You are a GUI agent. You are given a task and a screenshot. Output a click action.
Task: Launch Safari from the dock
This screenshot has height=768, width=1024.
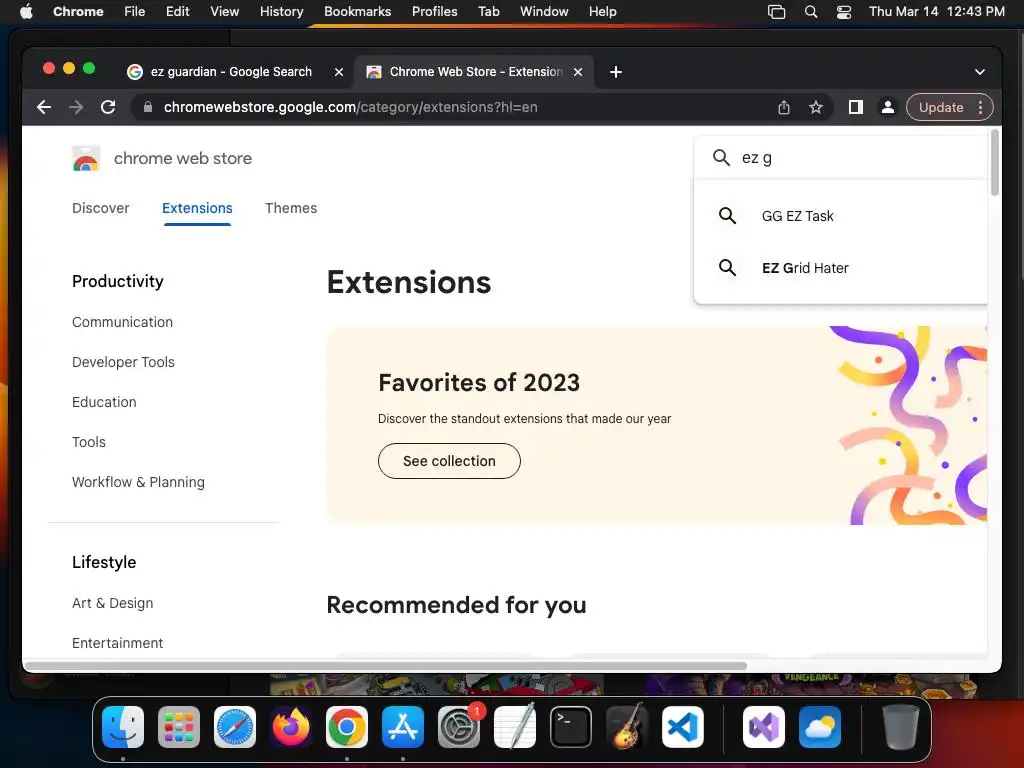[234, 727]
